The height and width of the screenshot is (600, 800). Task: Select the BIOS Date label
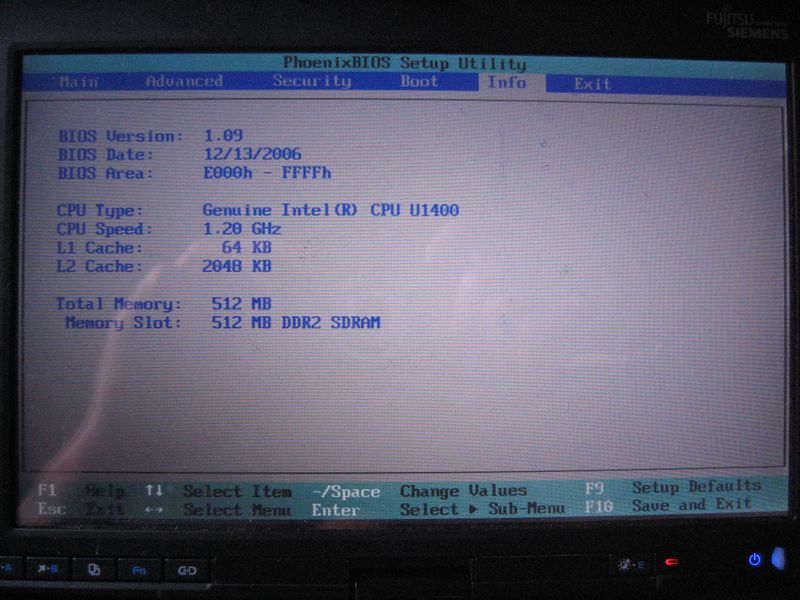tap(106, 155)
